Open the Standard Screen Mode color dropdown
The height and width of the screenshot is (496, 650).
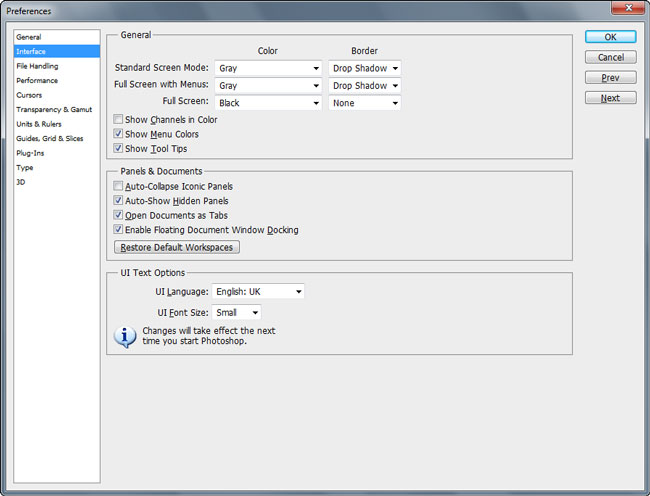click(267, 68)
